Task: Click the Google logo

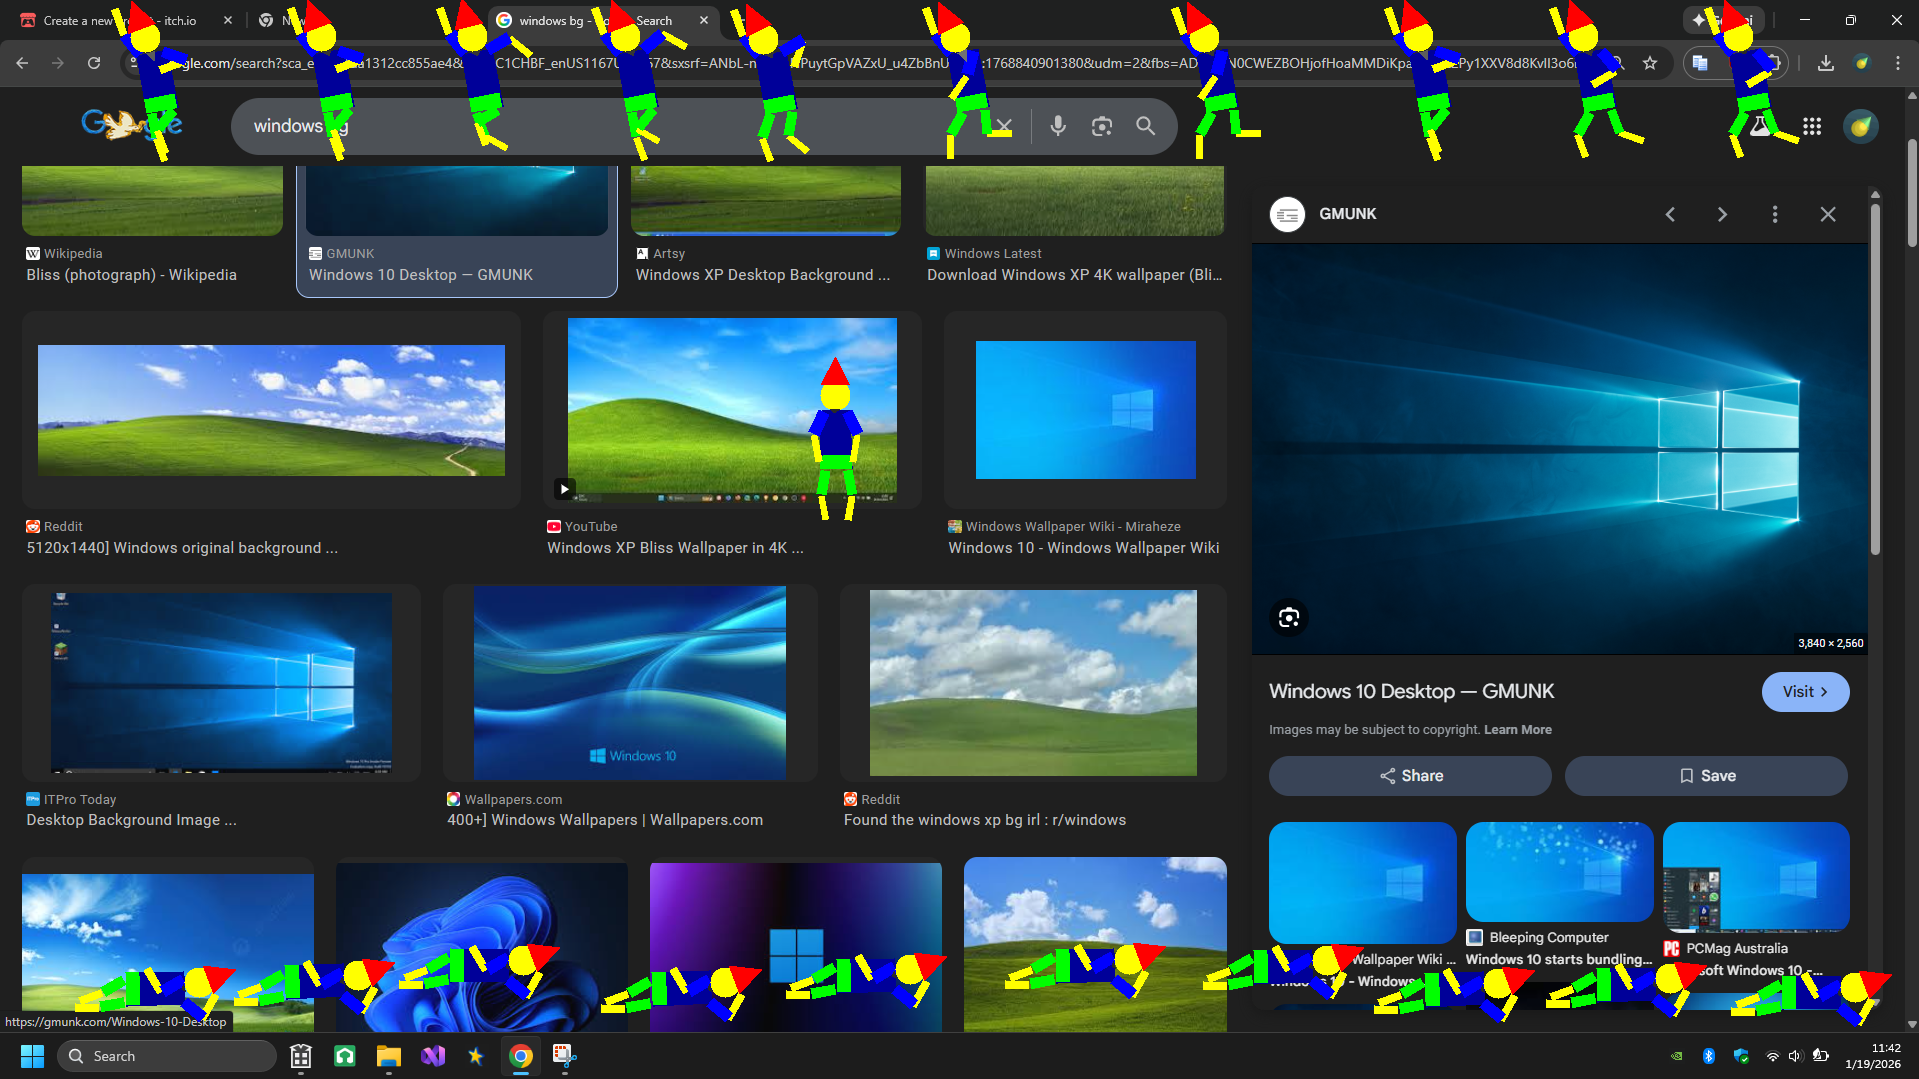Action: pyautogui.click(x=132, y=124)
